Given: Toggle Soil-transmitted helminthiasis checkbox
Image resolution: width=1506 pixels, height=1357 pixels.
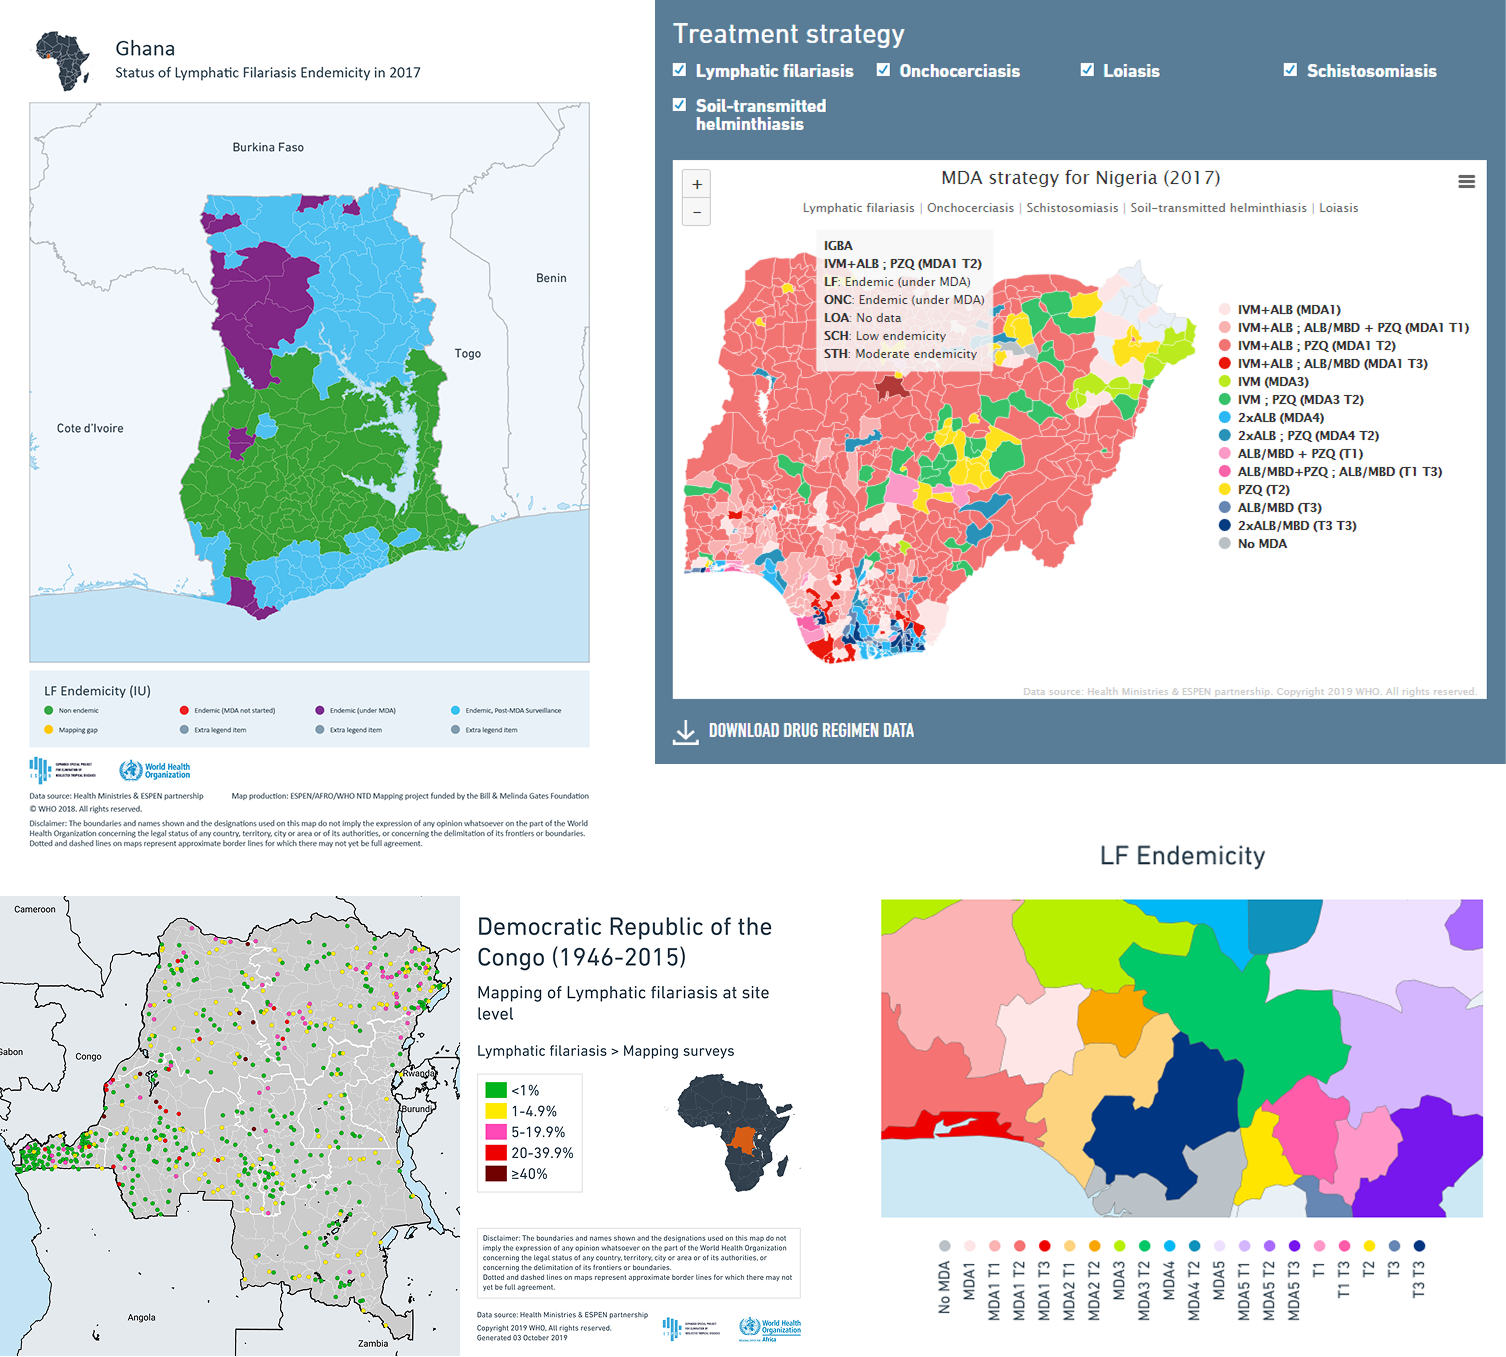Looking at the screenshot, I should tap(680, 104).
